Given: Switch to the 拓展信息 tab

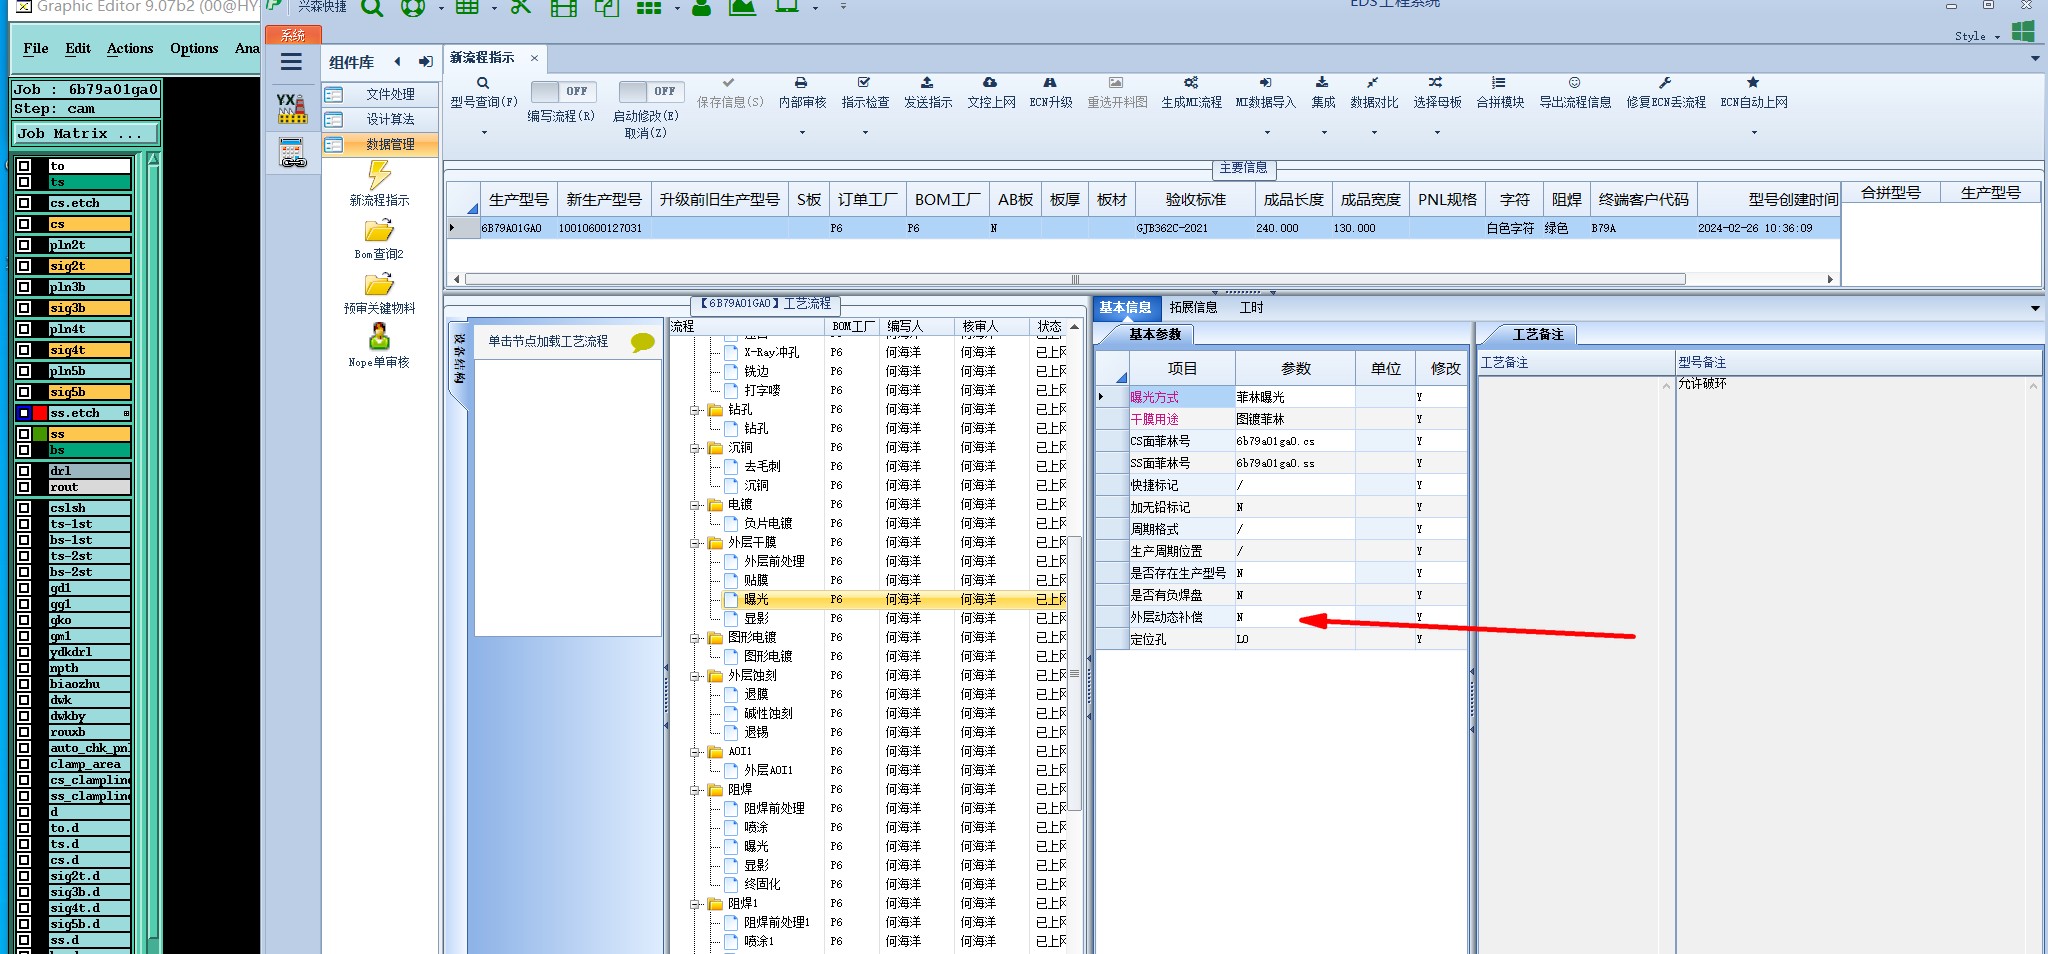Looking at the screenshot, I should [1193, 307].
